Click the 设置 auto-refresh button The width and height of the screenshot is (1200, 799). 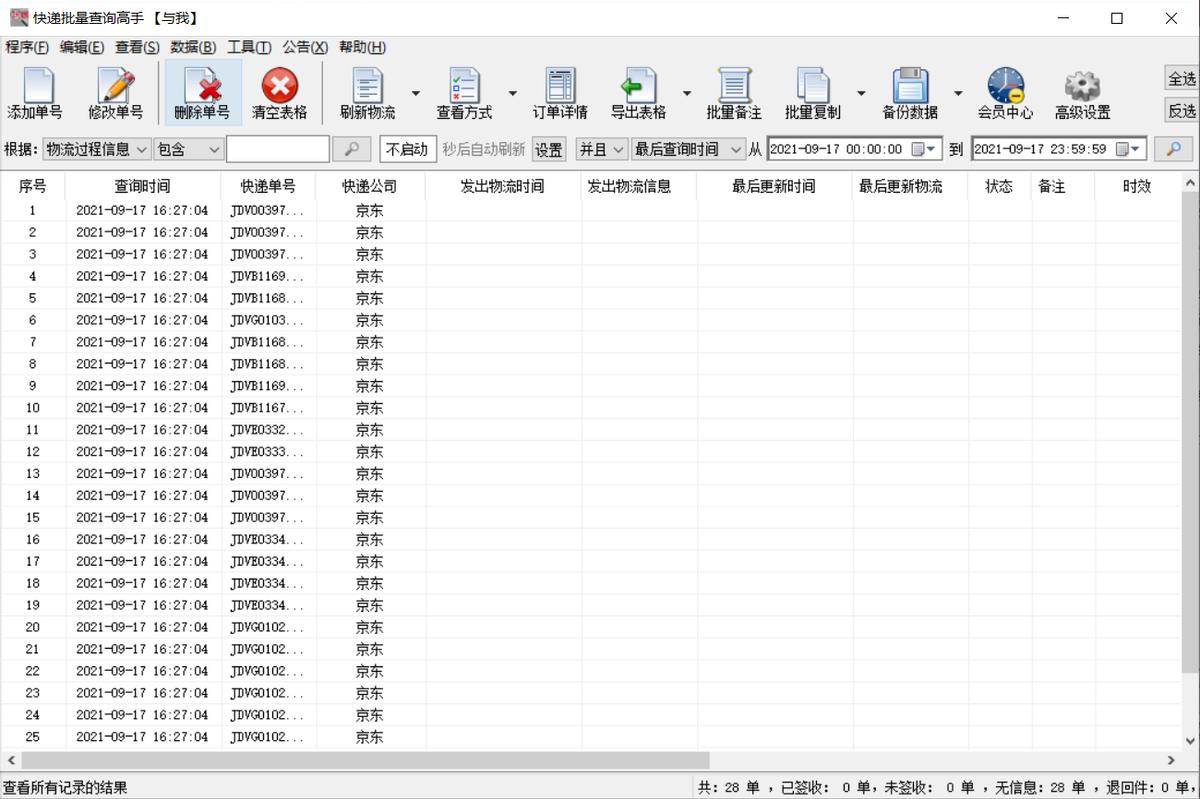[549, 150]
